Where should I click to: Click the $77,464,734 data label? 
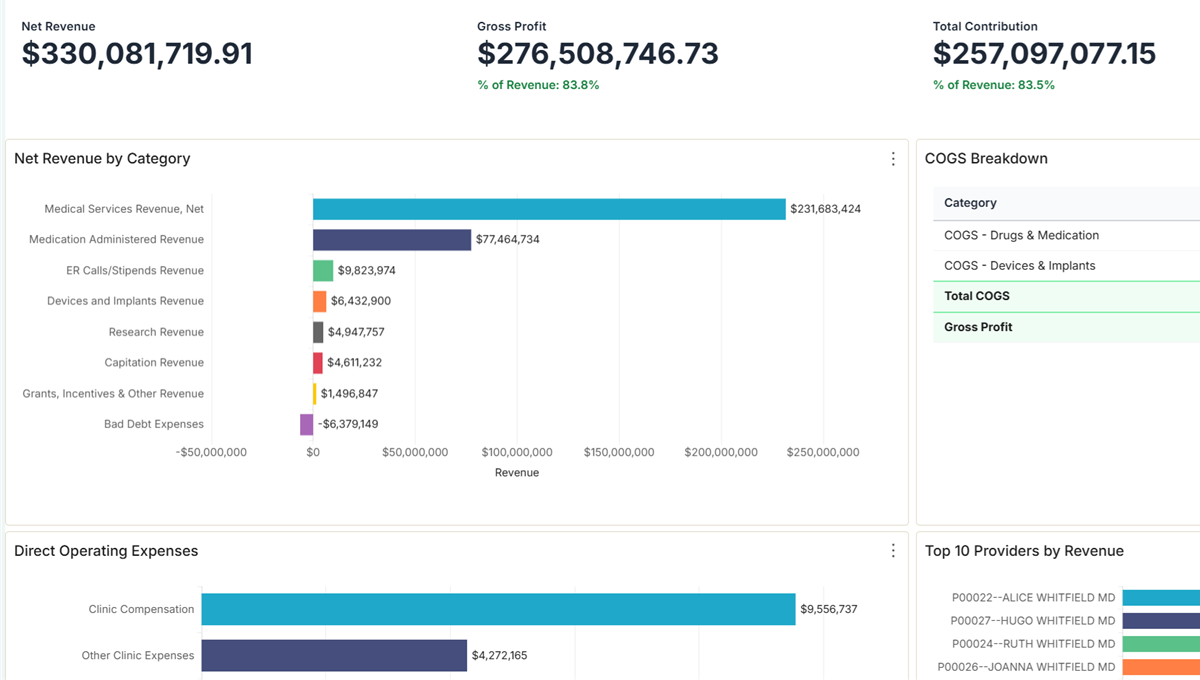coord(507,240)
